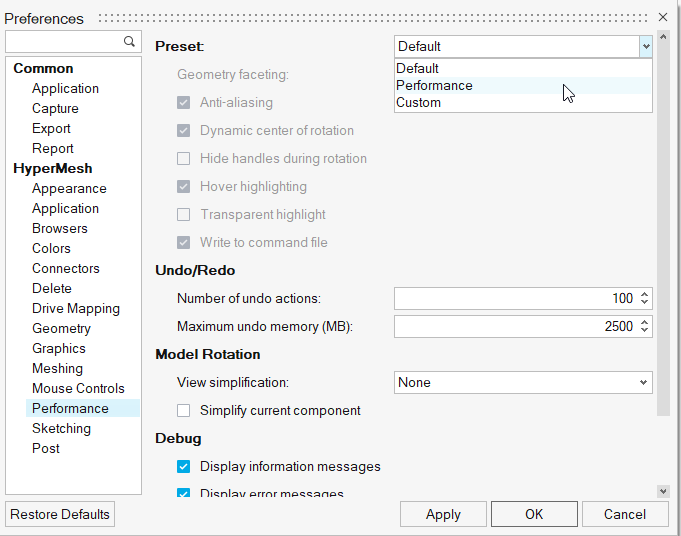The image size is (681, 536).
Task: Click the preferences search field
Action: pyautogui.click(x=73, y=42)
